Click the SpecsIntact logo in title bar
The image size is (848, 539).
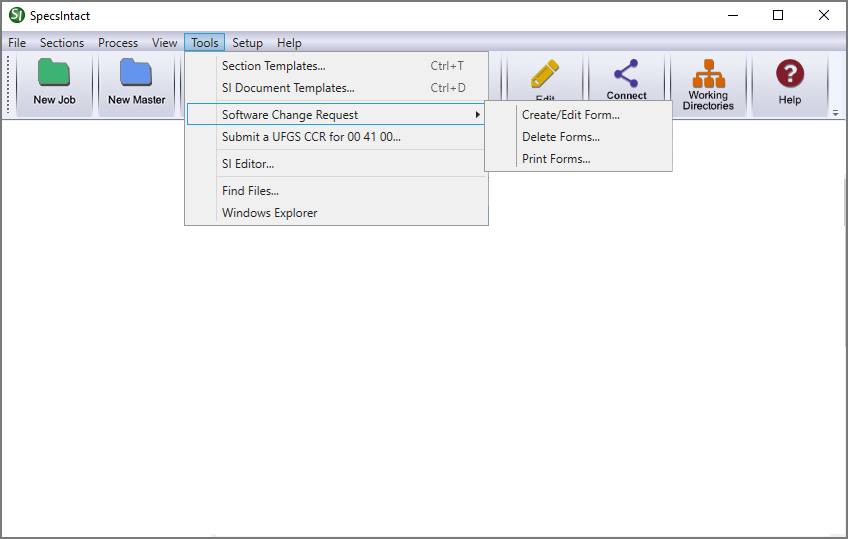click(17, 15)
